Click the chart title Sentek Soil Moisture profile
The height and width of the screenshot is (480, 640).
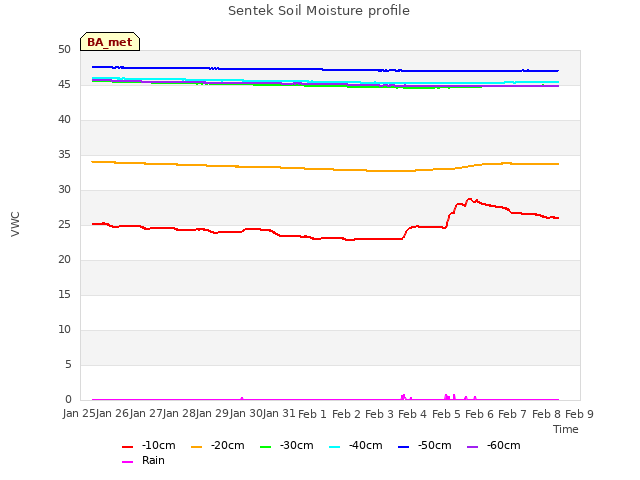click(x=319, y=11)
